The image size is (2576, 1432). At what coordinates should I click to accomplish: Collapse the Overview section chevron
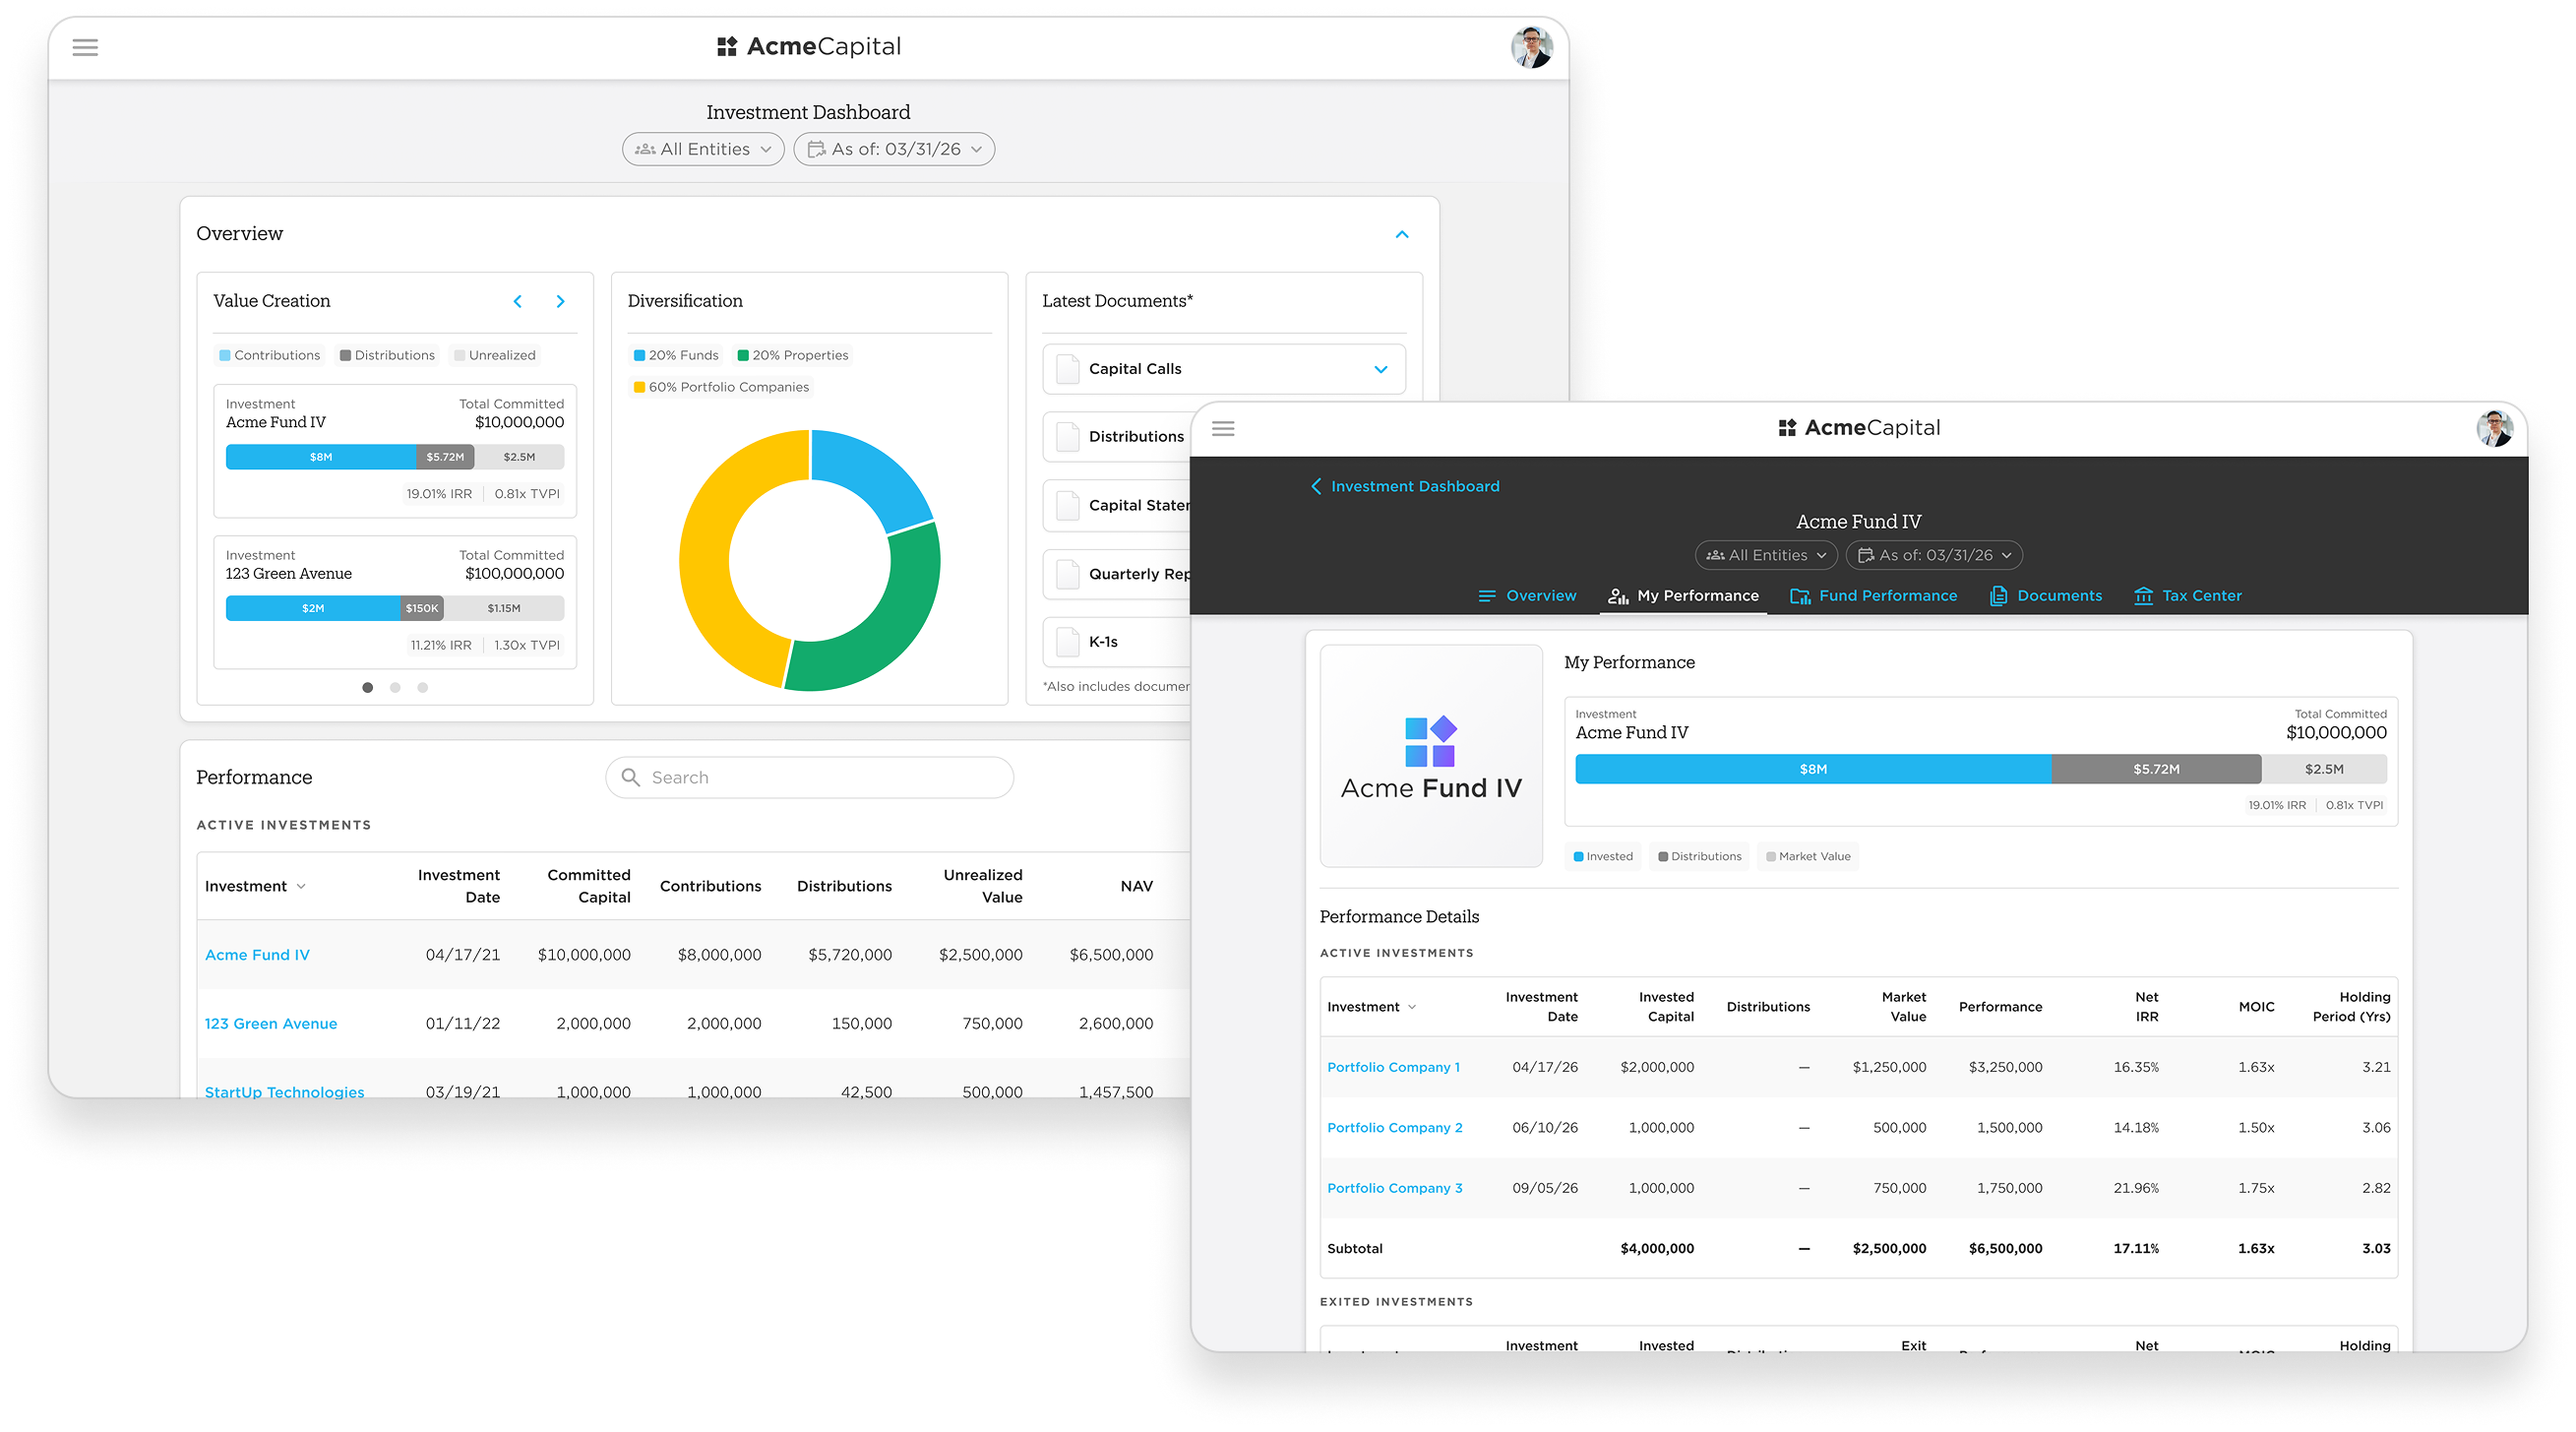click(1402, 234)
